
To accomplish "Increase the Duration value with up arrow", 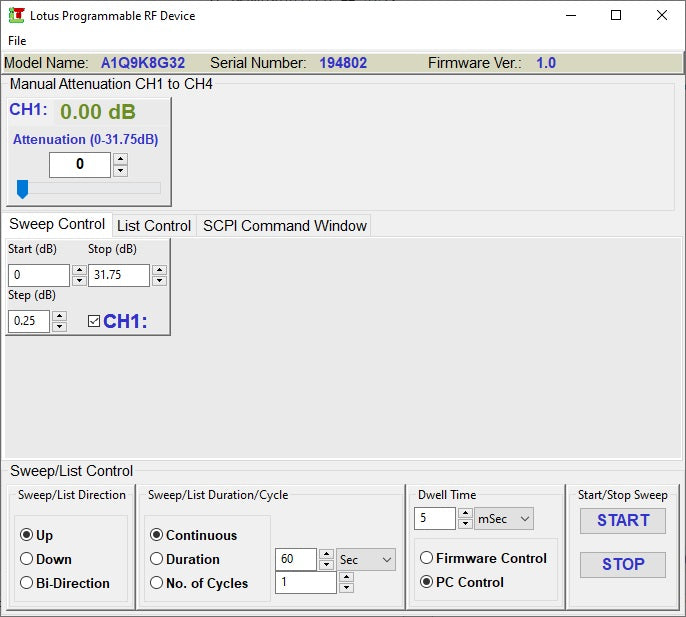I will point(326,554).
